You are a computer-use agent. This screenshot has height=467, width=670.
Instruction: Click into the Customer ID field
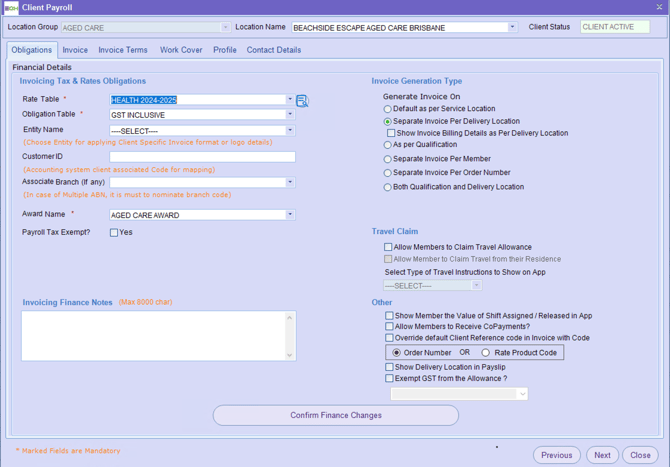(202, 157)
